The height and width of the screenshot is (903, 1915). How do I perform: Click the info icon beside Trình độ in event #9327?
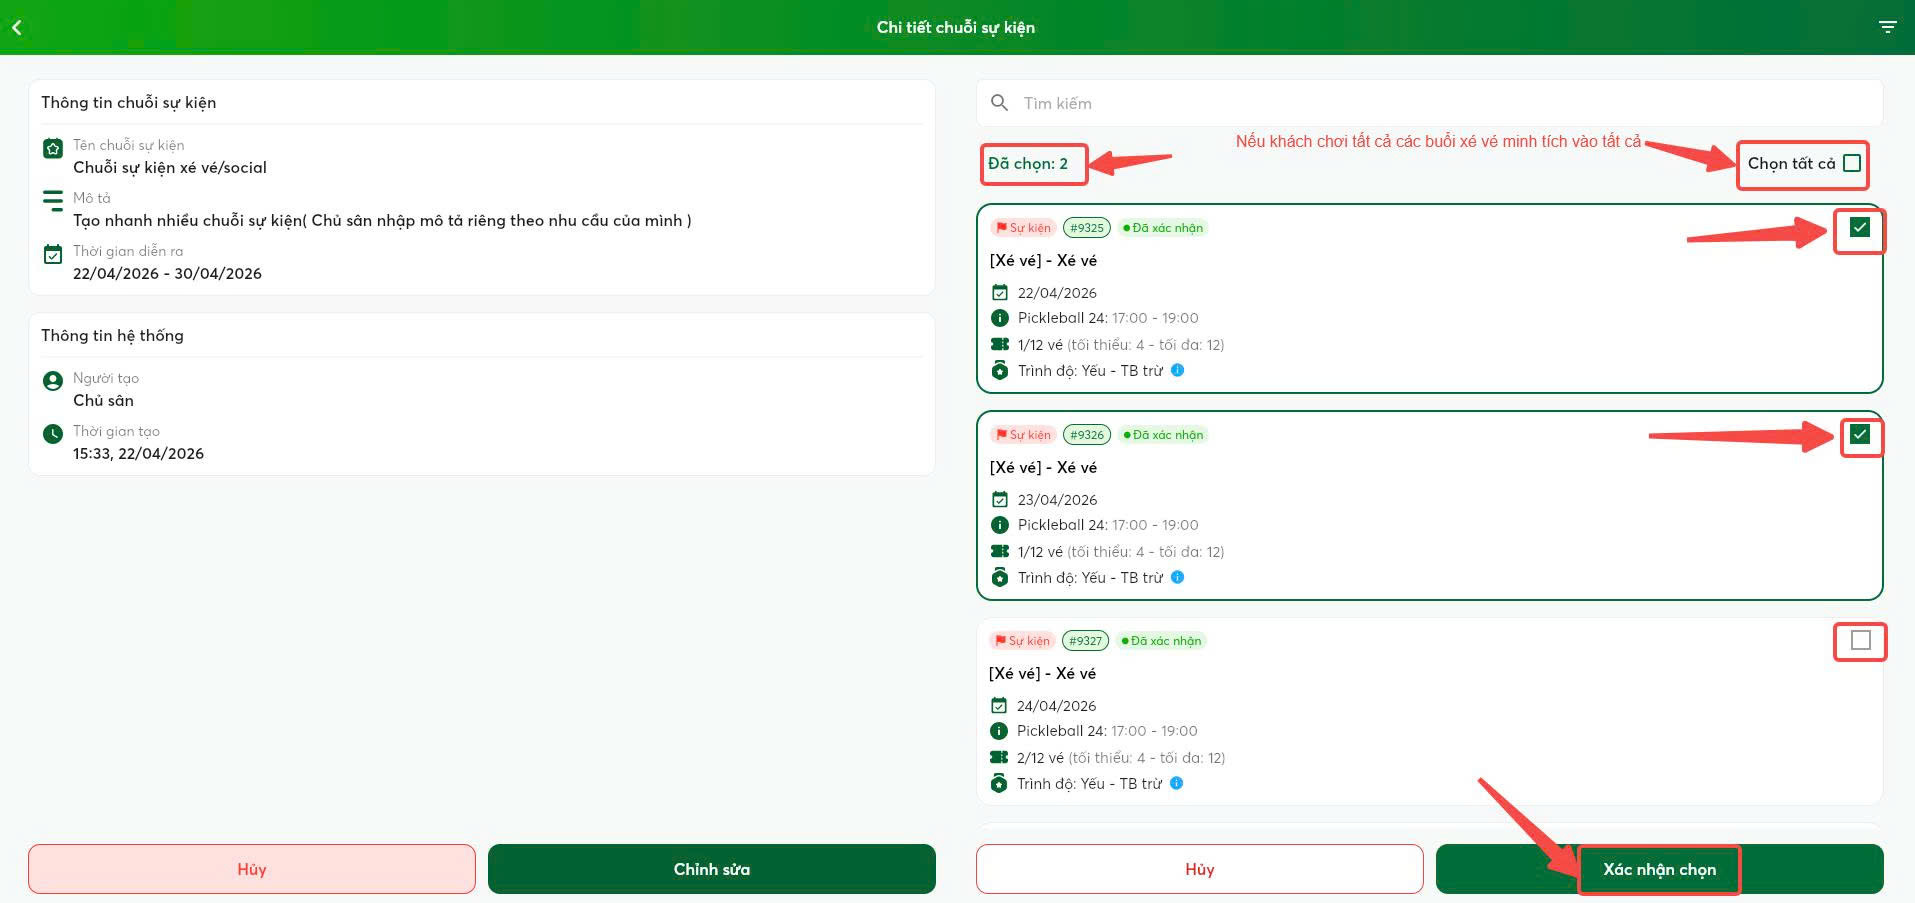point(1177,783)
